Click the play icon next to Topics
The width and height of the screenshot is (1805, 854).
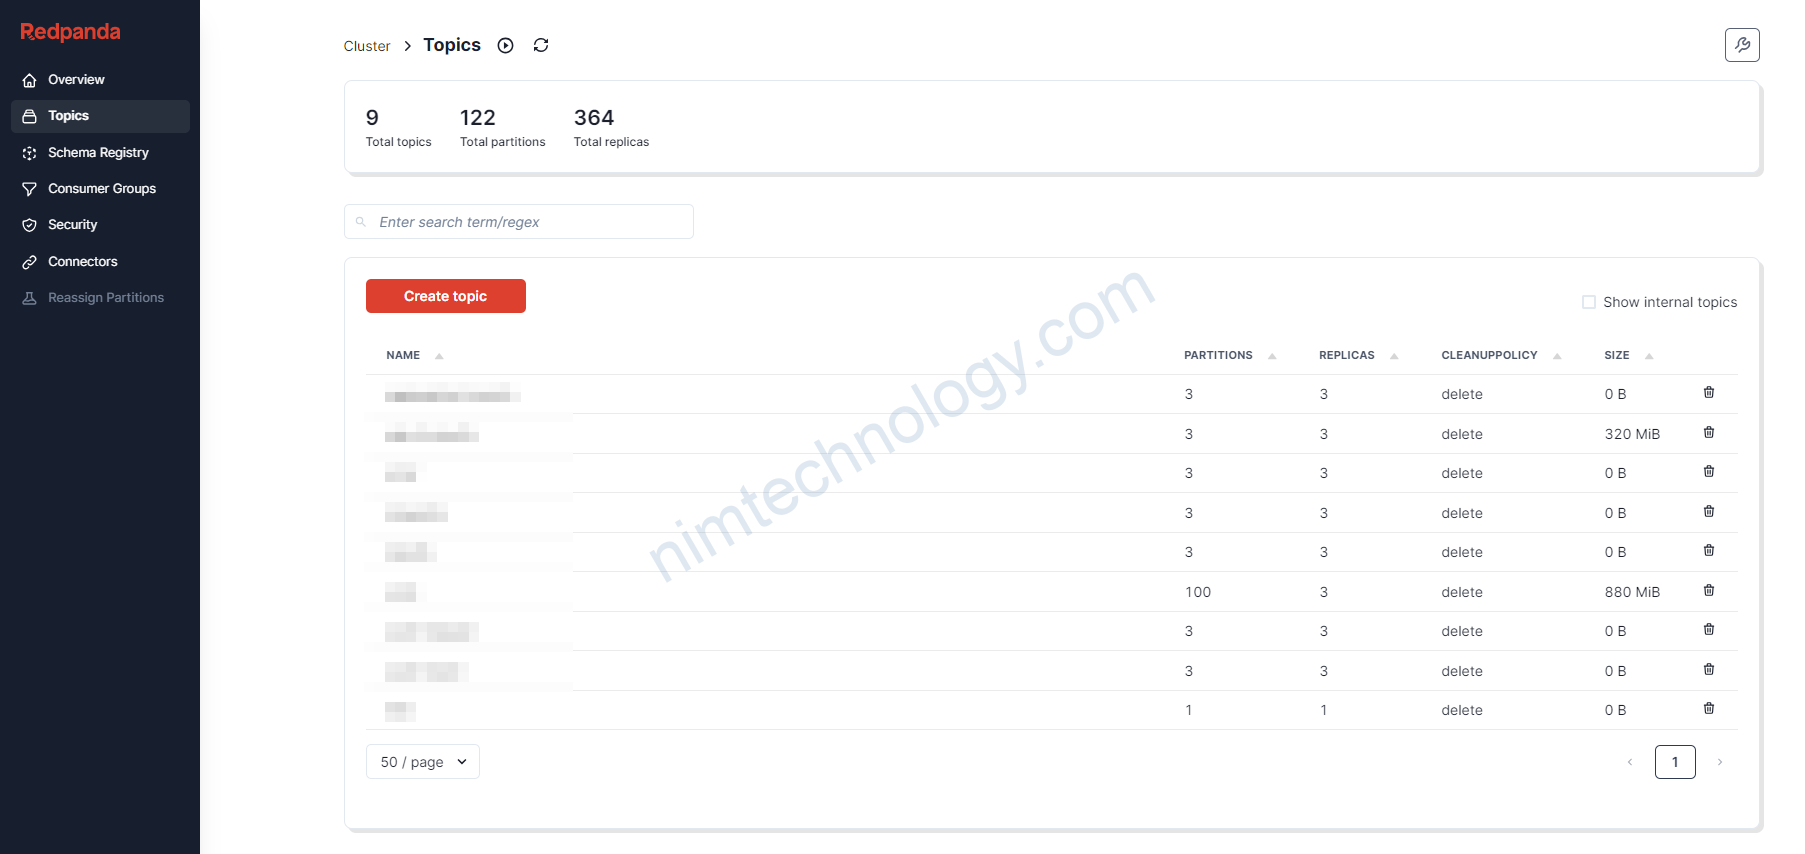pyautogui.click(x=506, y=45)
